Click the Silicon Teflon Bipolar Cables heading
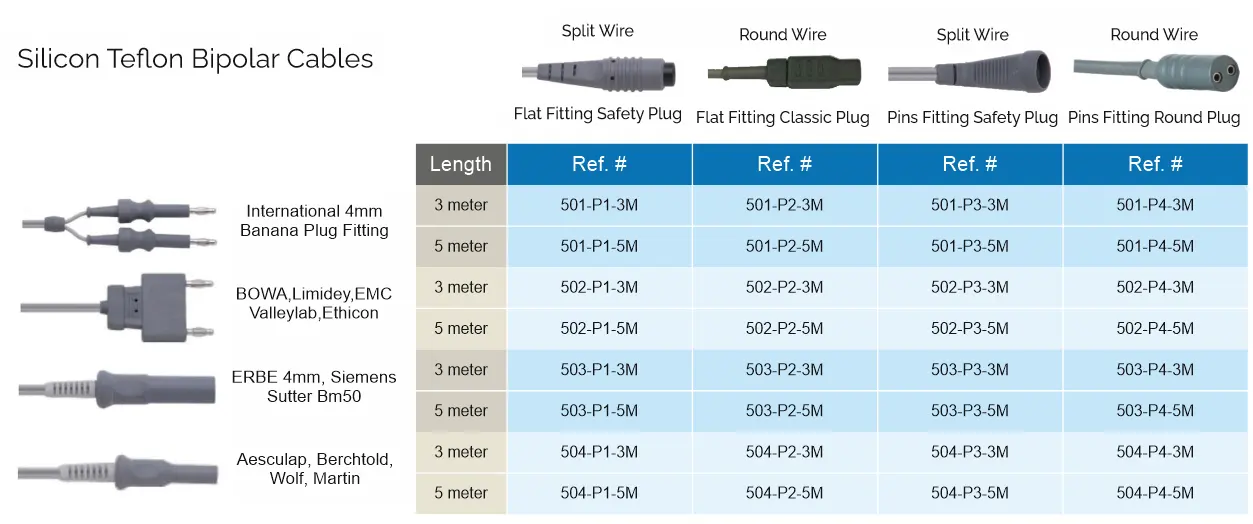This screenshot has width=1253, height=524. point(195,59)
